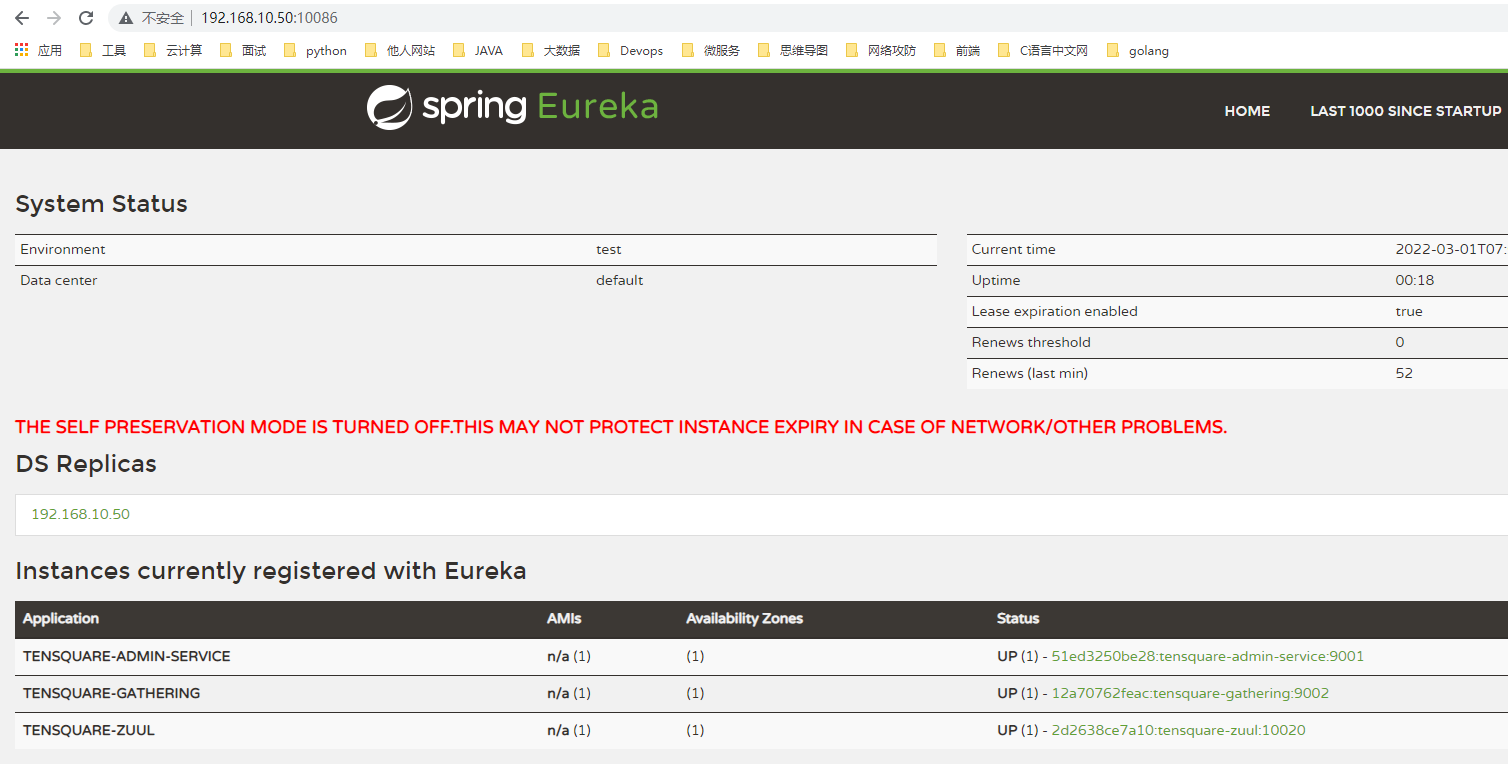This screenshot has height=764, width=1508.
Task: Click the Renews (last min) value 52
Action: tap(1404, 373)
